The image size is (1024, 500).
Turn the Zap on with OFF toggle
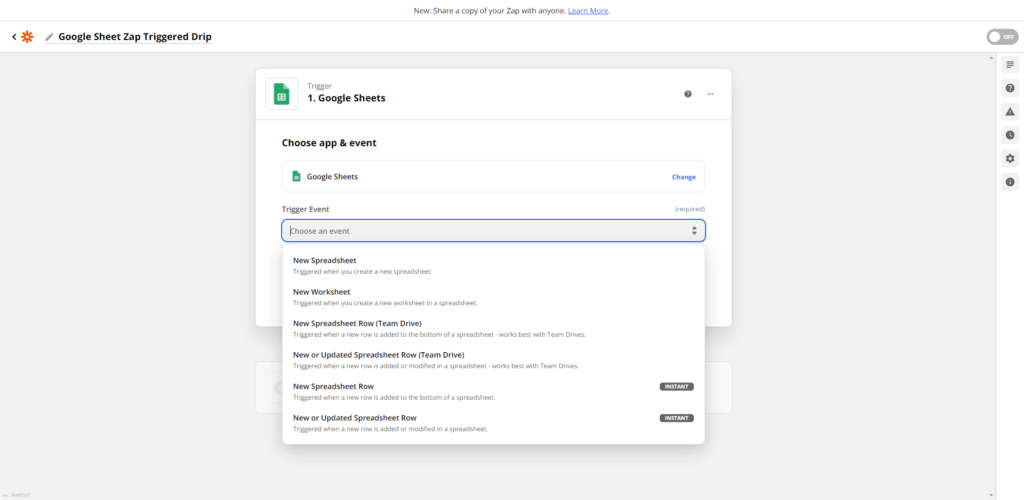(1002, 37)
